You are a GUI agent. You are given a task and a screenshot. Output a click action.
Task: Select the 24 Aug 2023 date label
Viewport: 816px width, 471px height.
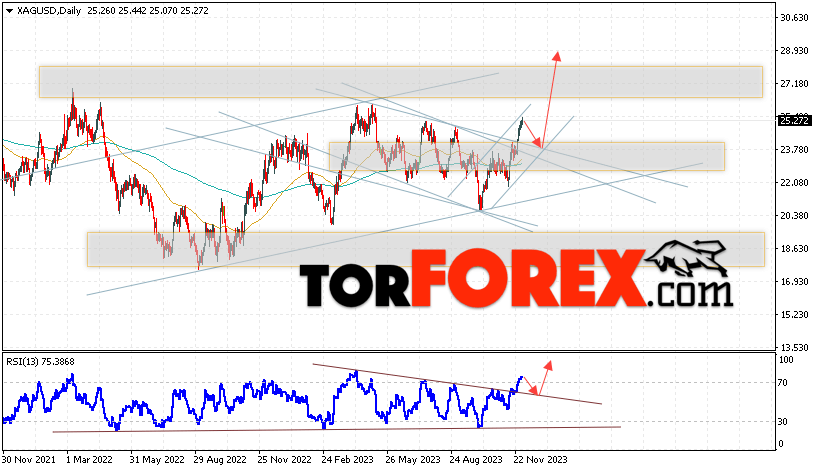(x=476, y=460)
